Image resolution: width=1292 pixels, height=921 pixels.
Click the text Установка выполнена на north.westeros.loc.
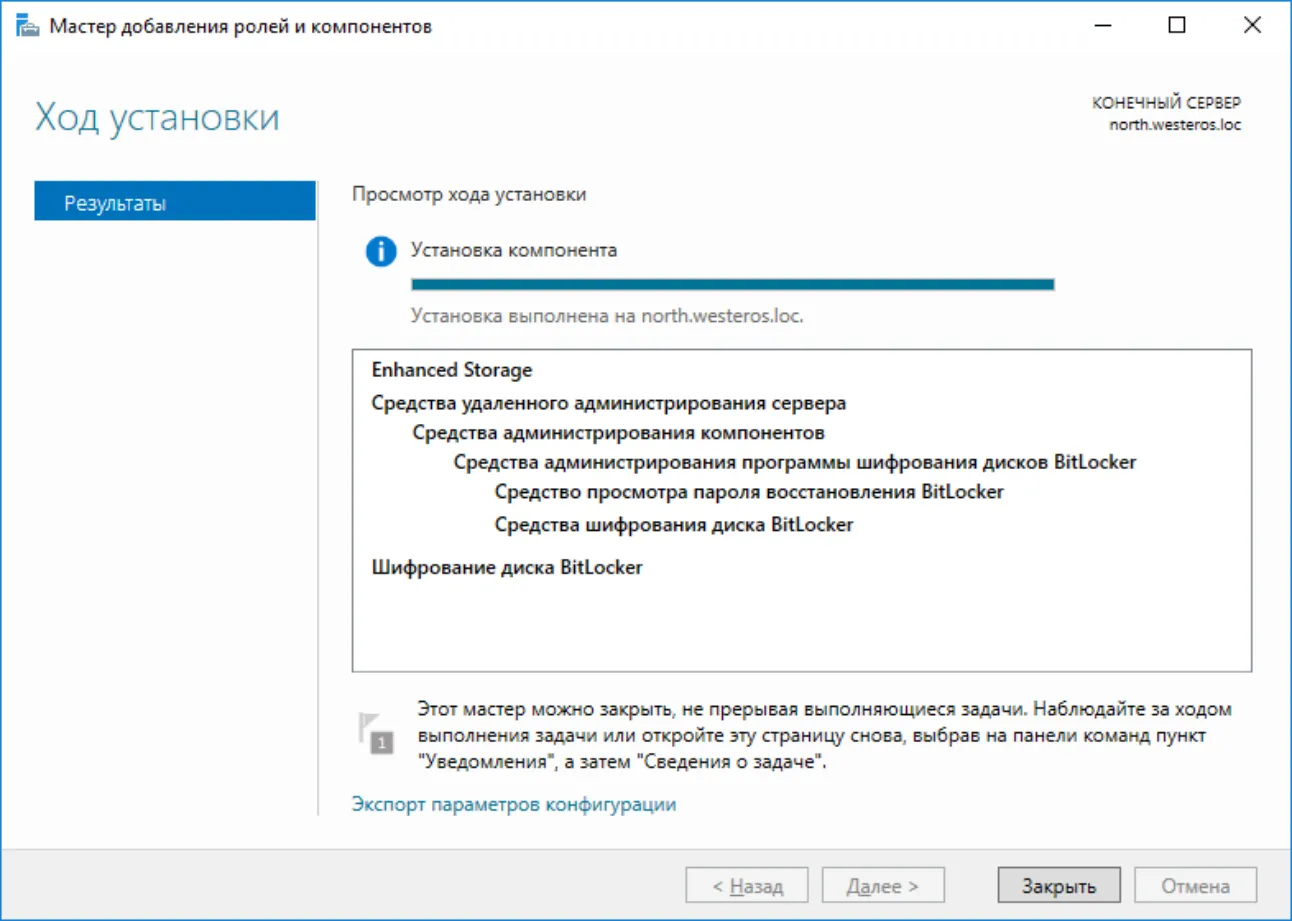tap(608, 316)
